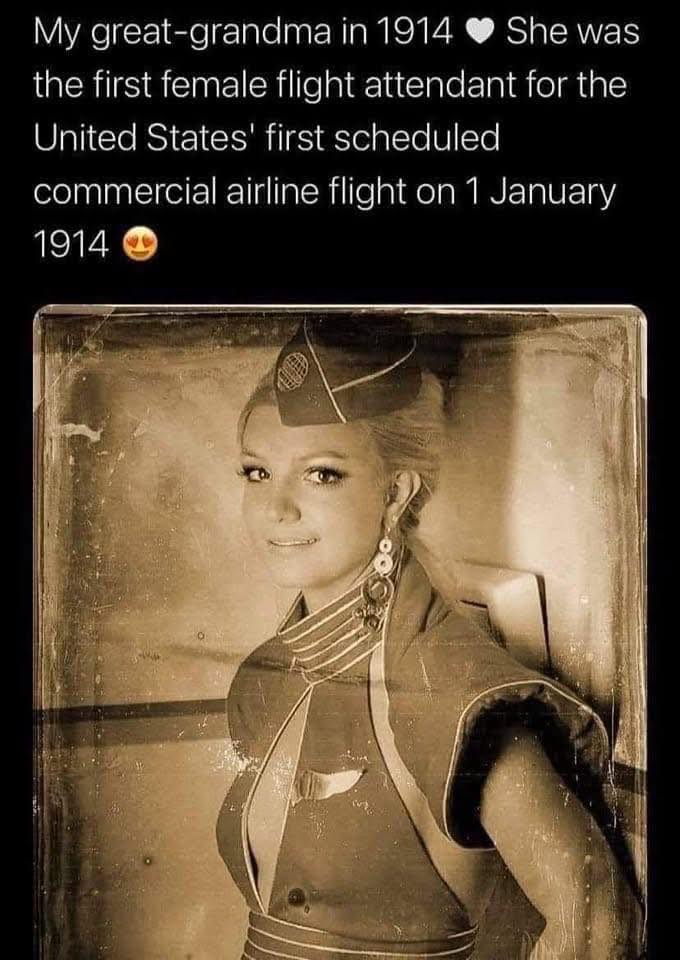680x960 pixels.
Task: Click the striped waistband at the photo bottom
Action: pyautogui.click(x=361, y=943)
